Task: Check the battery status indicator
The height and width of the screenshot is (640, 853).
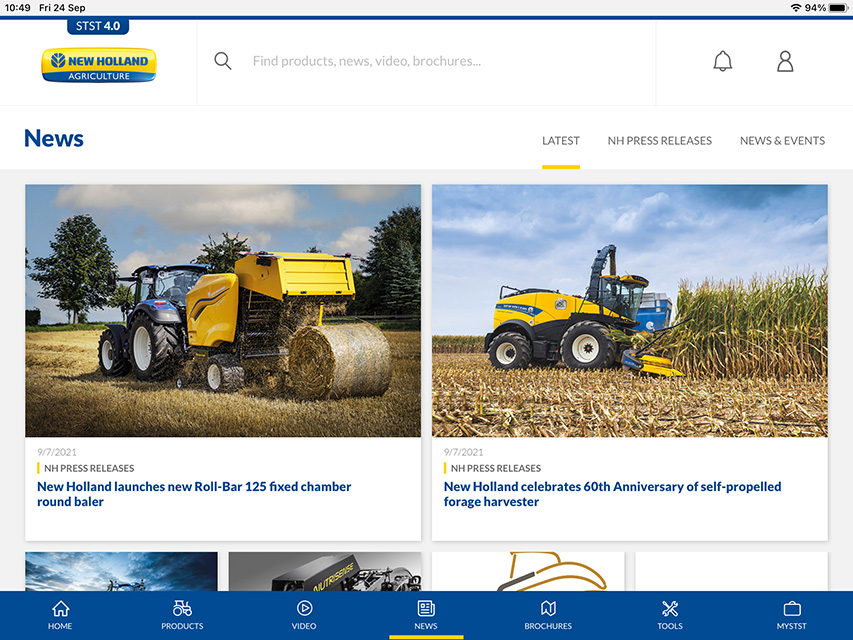Action: [x=838, y=8]
